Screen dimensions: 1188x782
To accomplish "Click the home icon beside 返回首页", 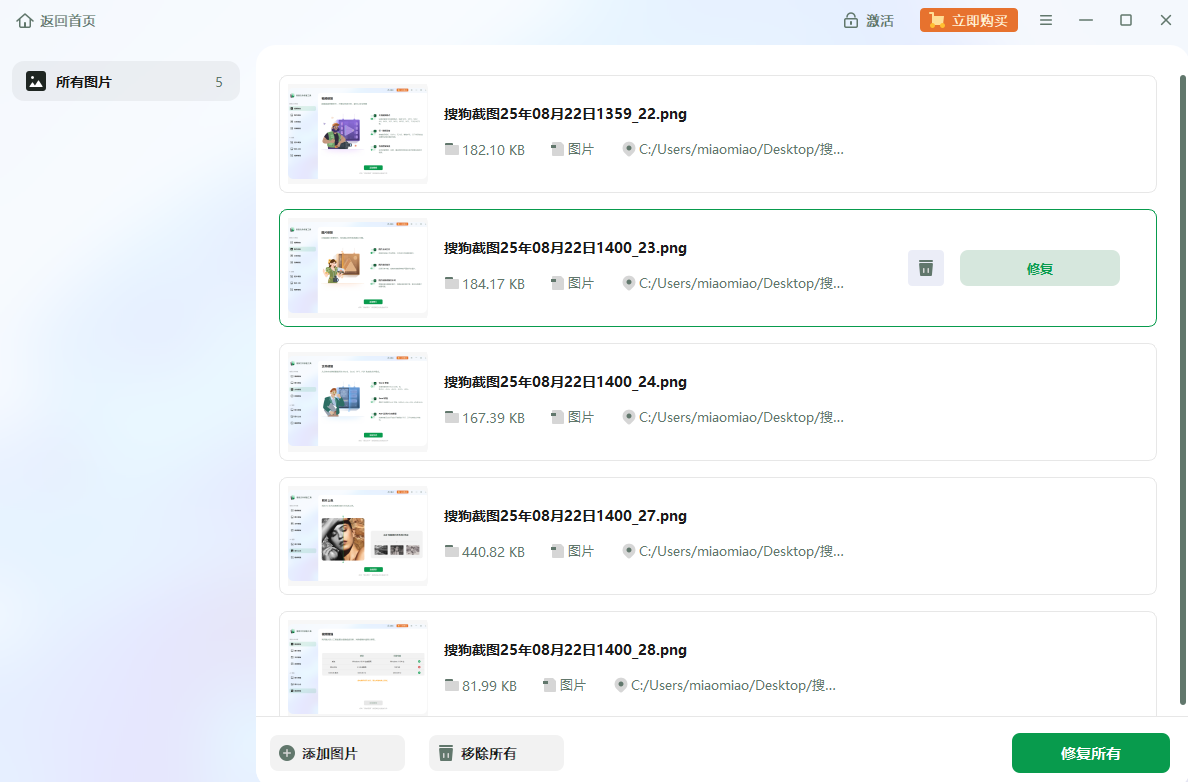I will click(x=25, y=21).
